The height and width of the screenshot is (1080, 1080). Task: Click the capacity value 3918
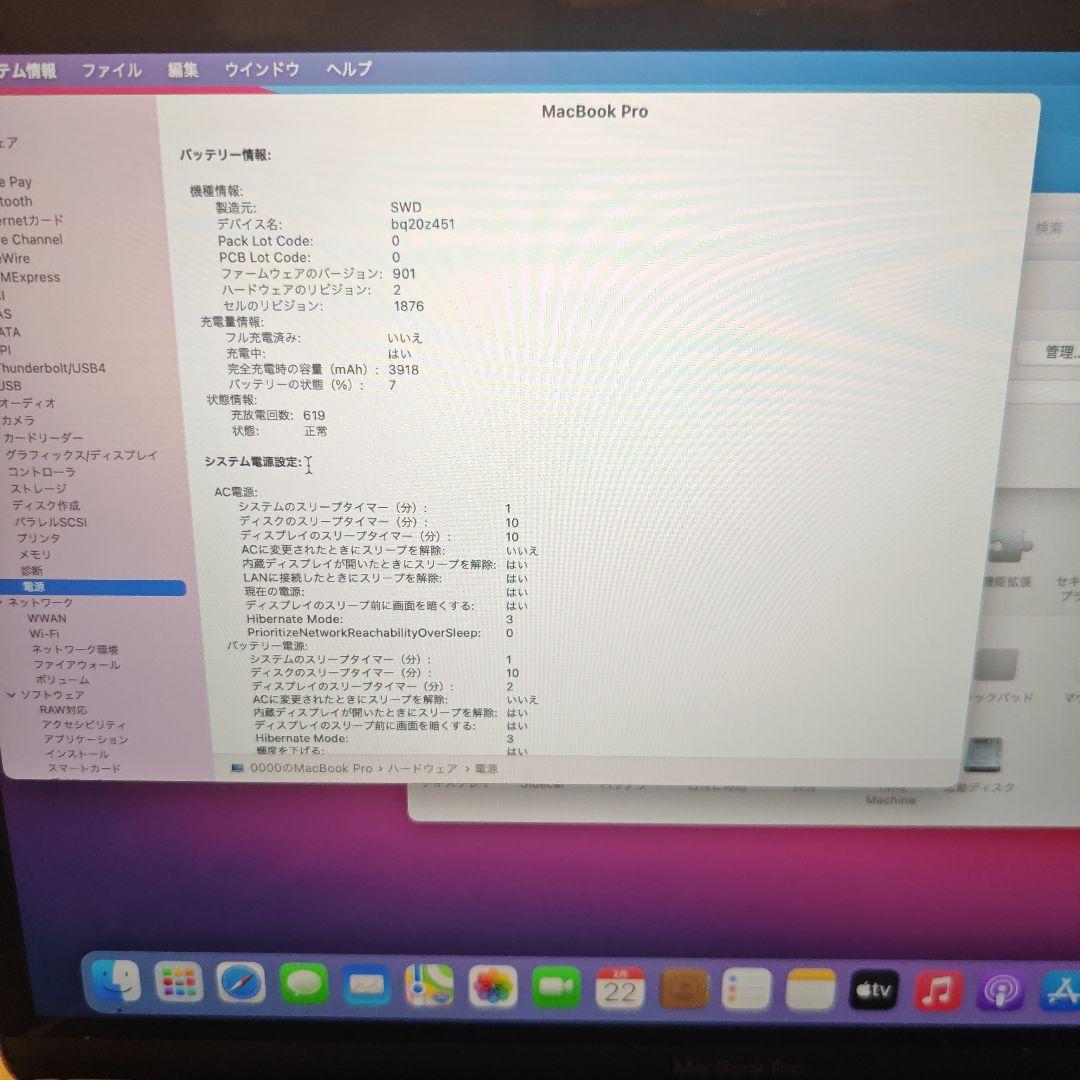click(404, 370)
